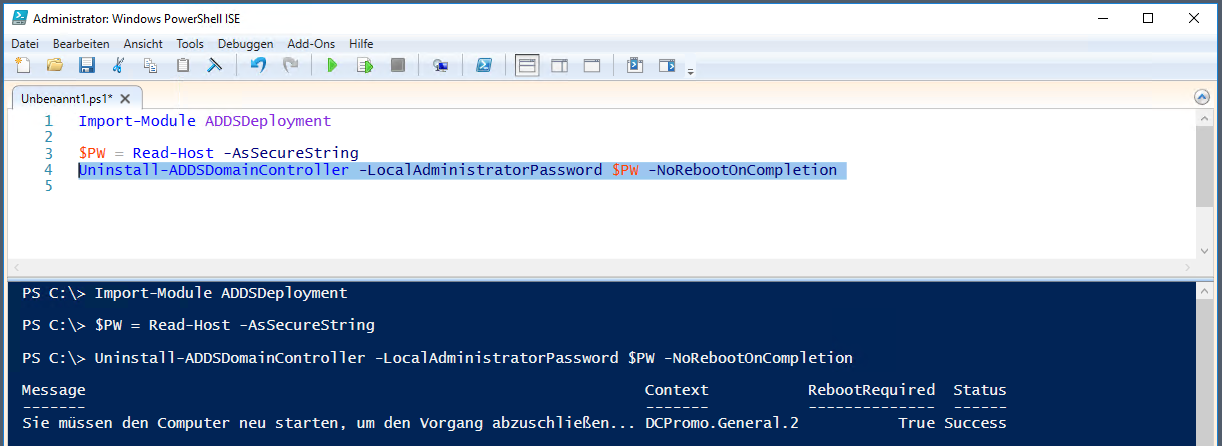Undo the last edit

click(258, 65)
